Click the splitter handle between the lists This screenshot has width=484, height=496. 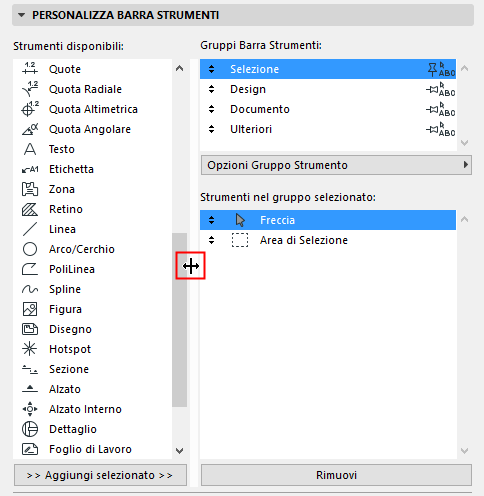click(x=191, y=266)
